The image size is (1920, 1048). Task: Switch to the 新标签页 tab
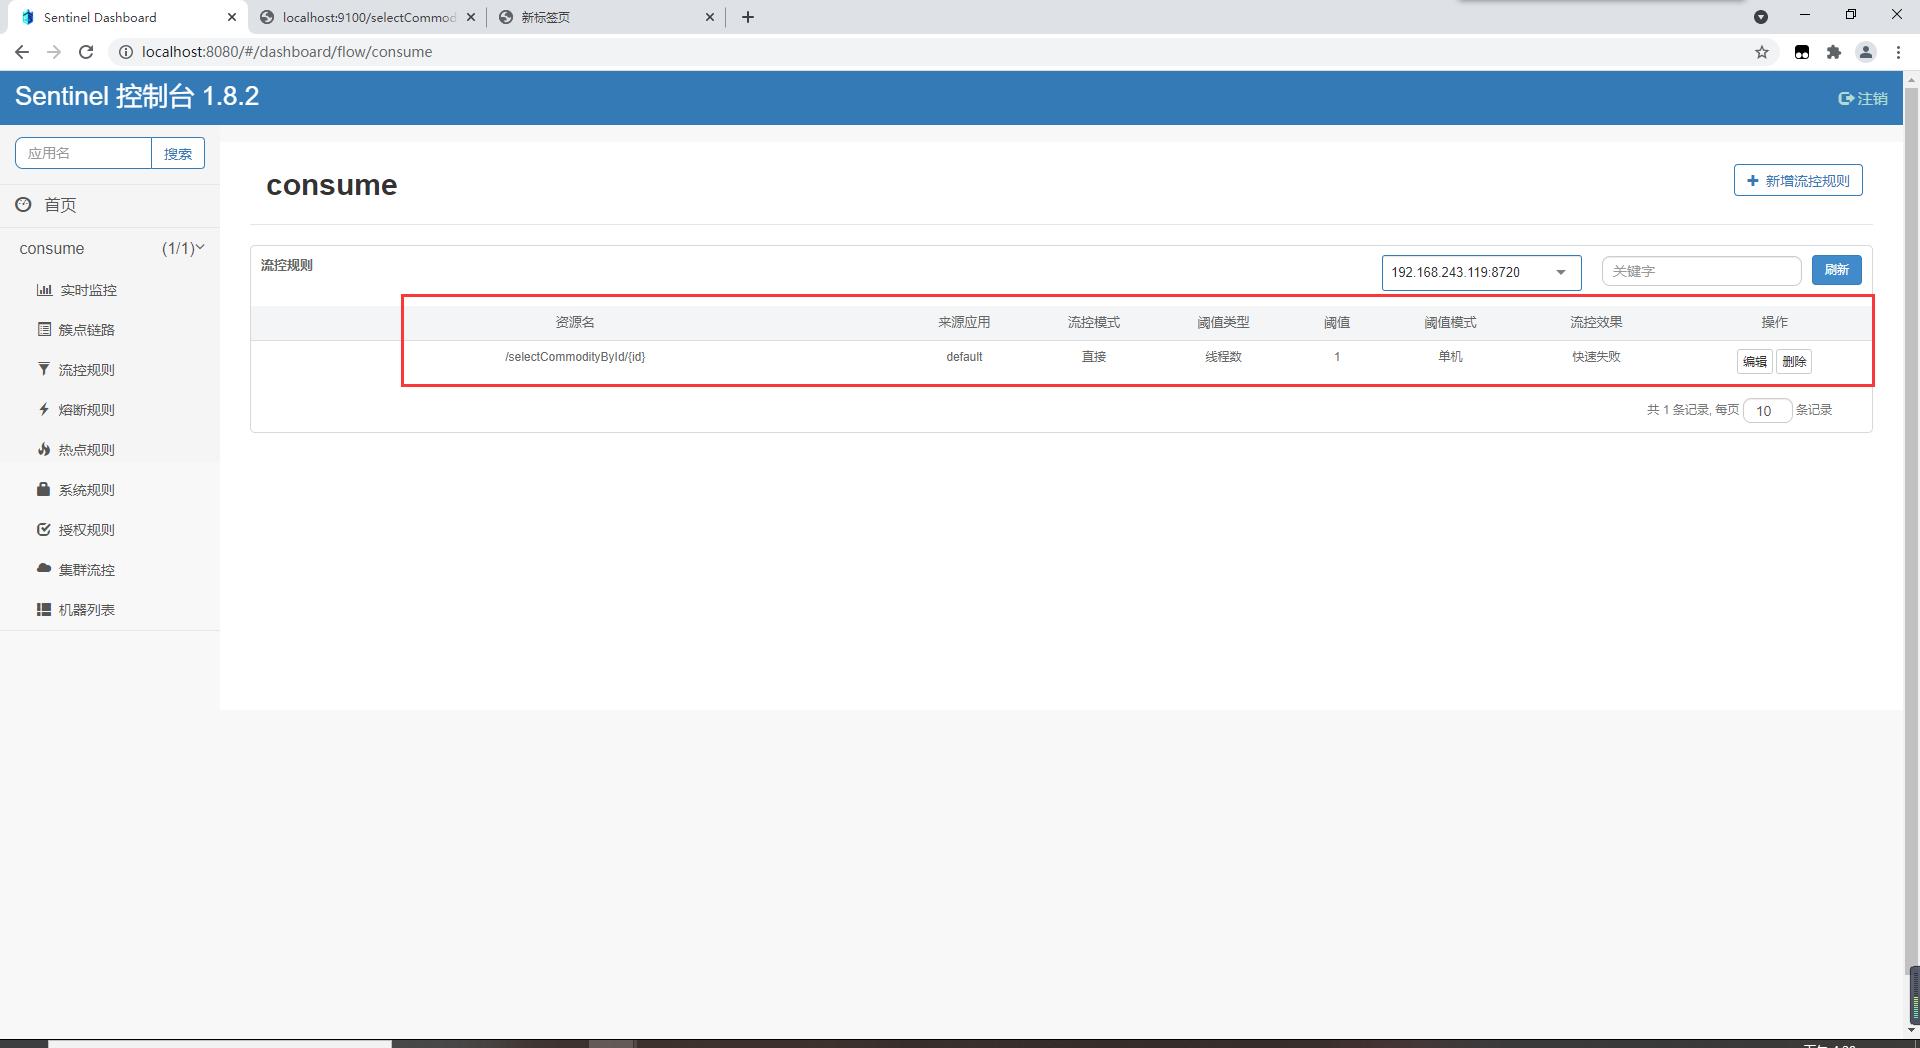[608, 17]
